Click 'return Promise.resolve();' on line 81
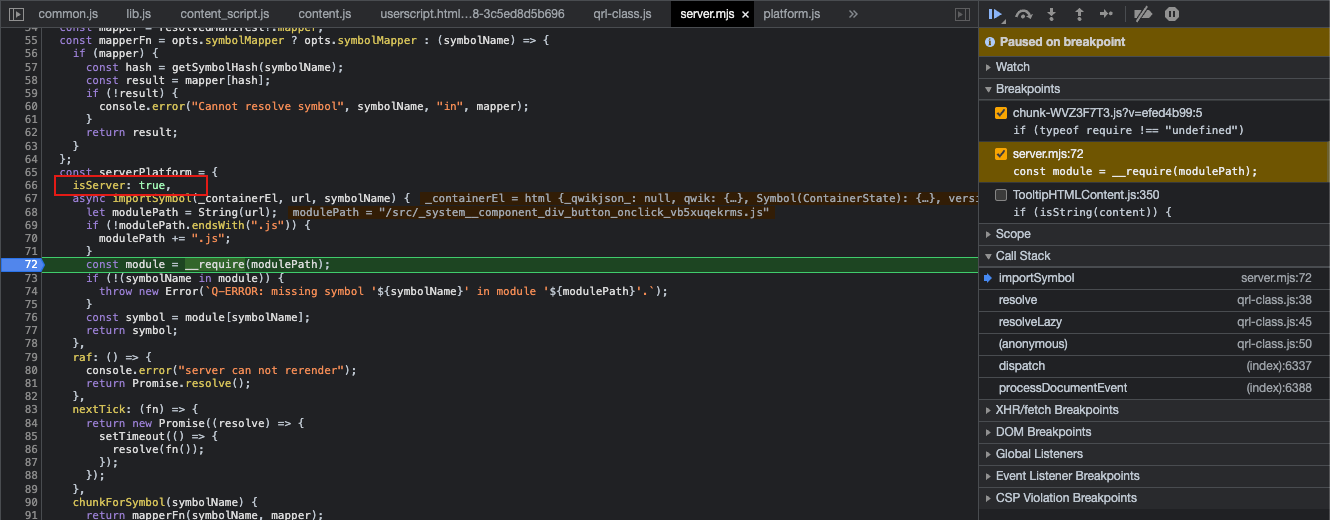The width and height of the screenshot is (1330, 520). point(168,383)
